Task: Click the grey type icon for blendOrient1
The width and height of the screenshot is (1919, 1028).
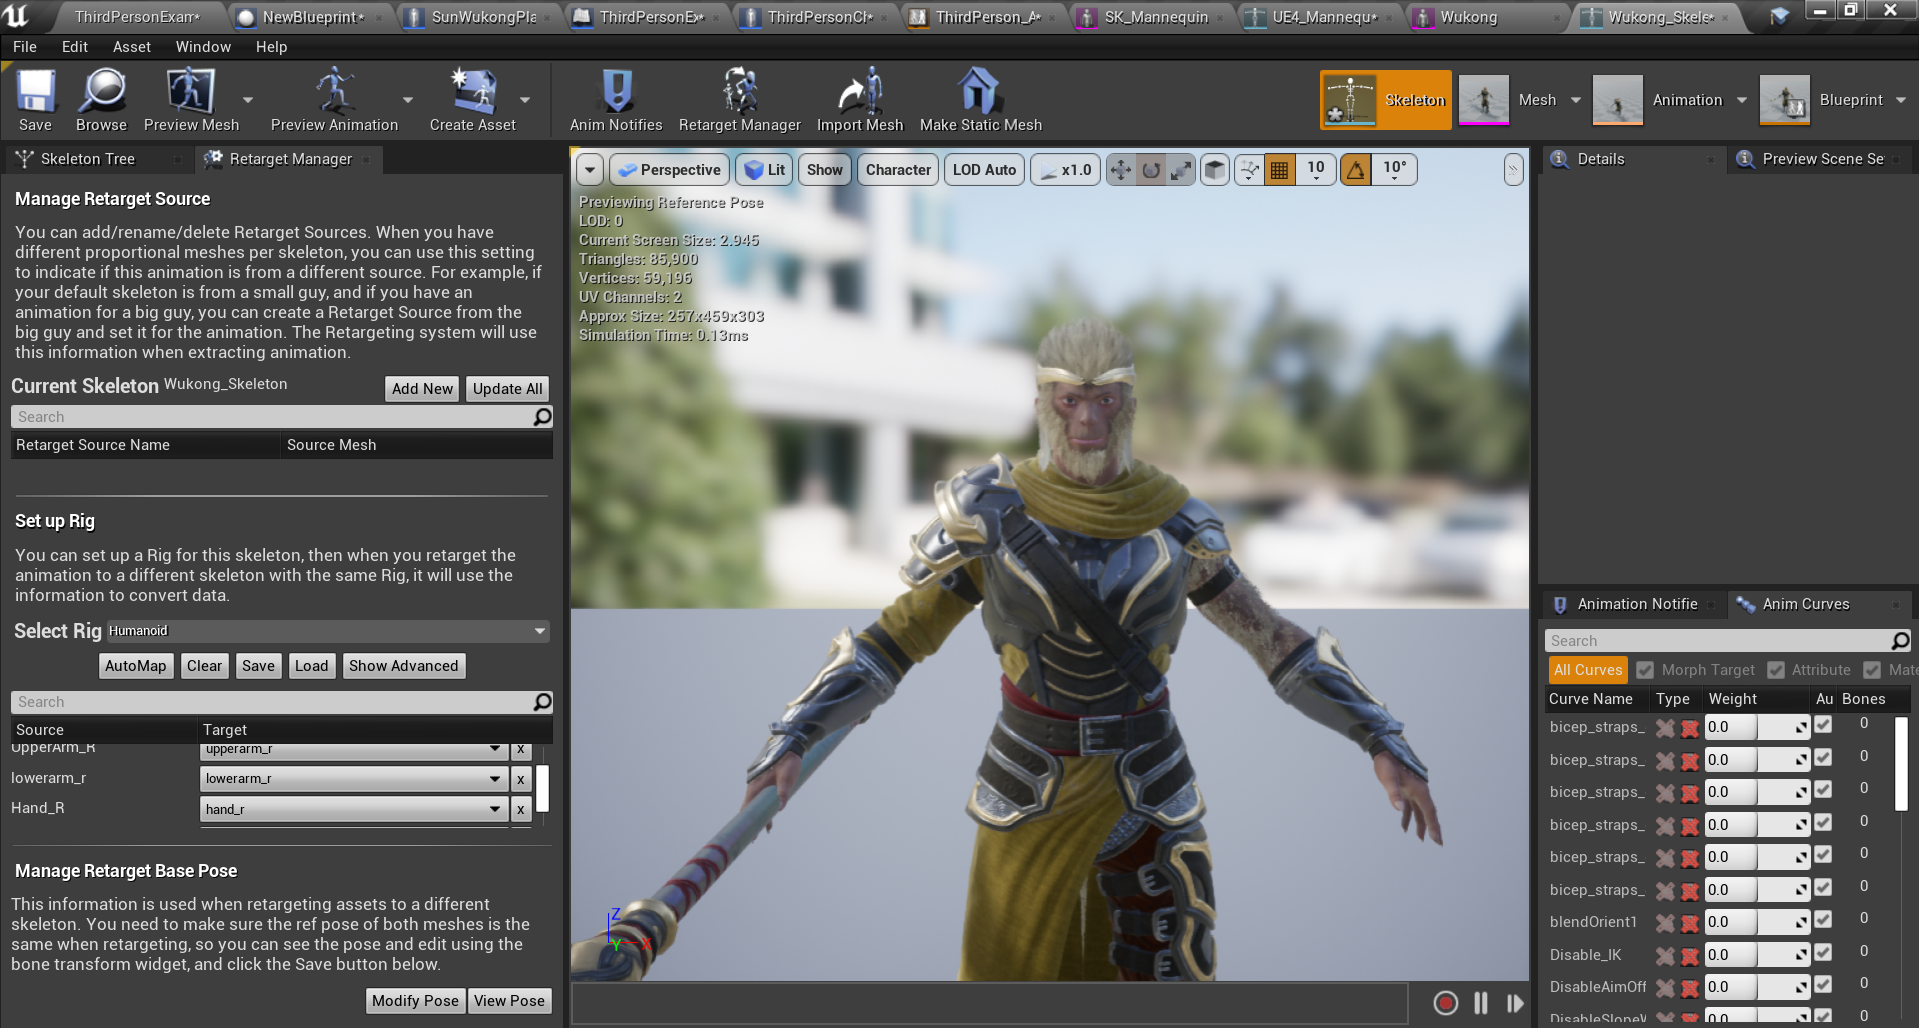Action: point(1665,923)
